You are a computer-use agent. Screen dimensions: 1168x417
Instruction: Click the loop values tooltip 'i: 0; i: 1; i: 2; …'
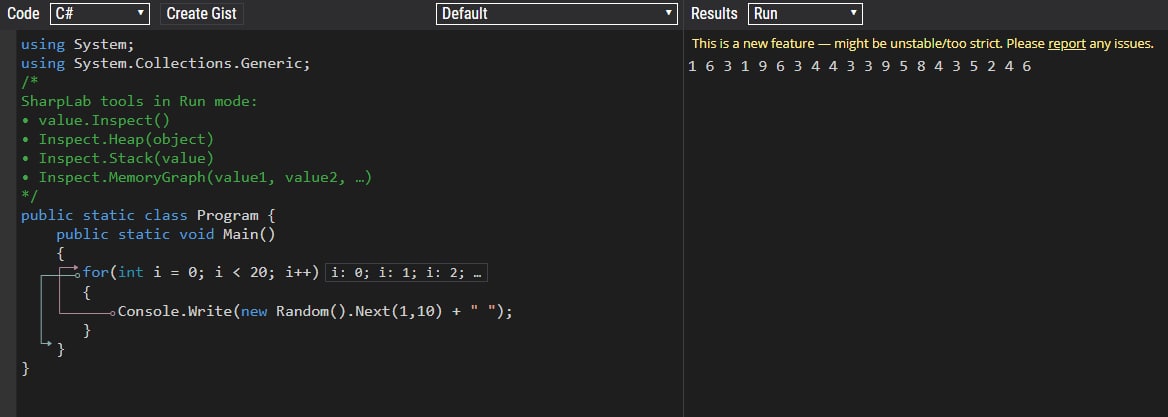[406, 273]
